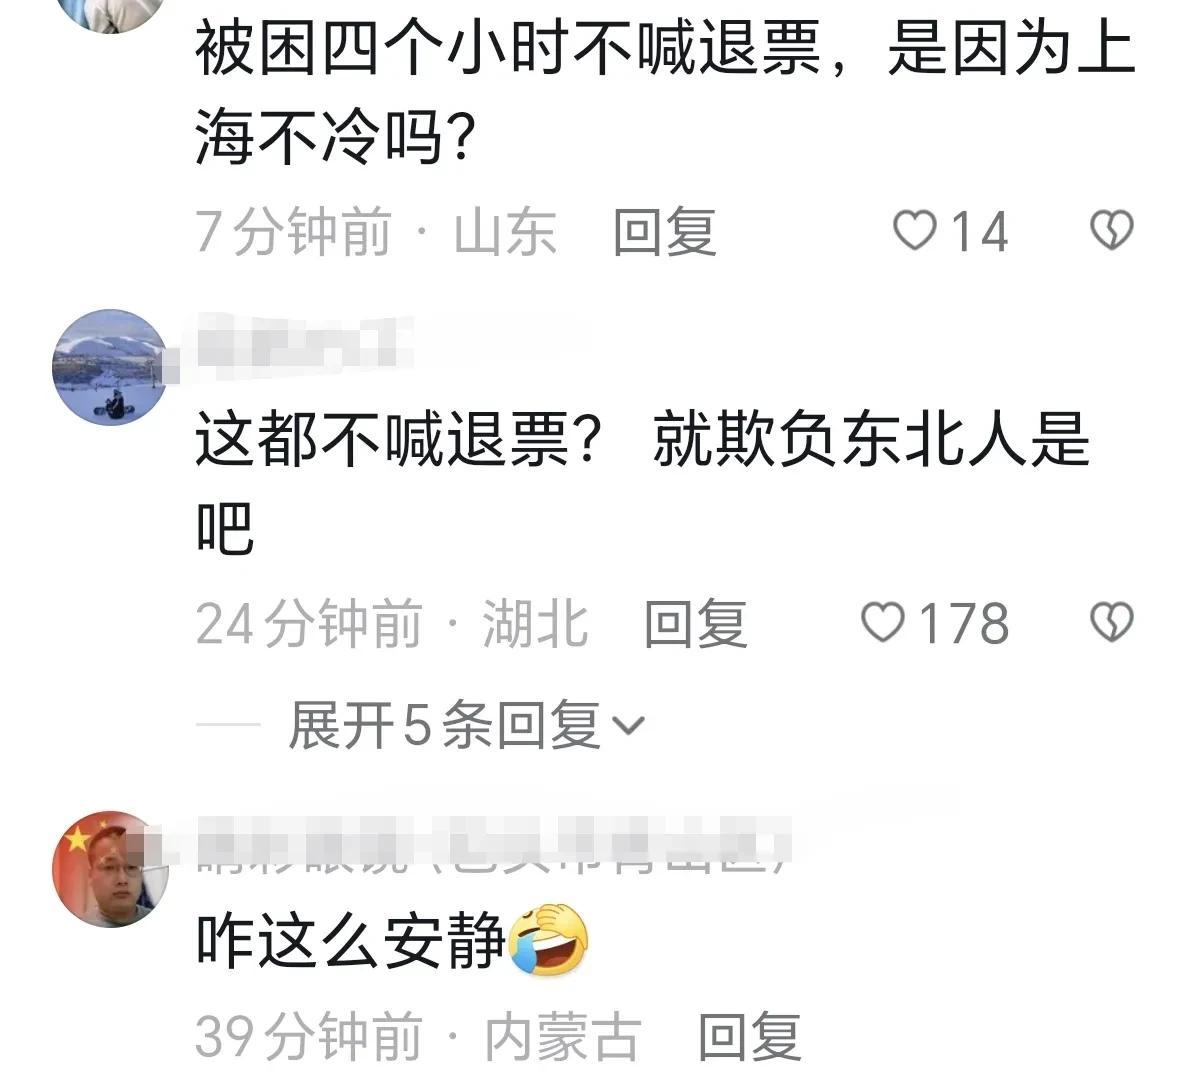Dislike the Hubei comment via broken heart
The image size is (1200, 1073).
(x=1111, y=623)
